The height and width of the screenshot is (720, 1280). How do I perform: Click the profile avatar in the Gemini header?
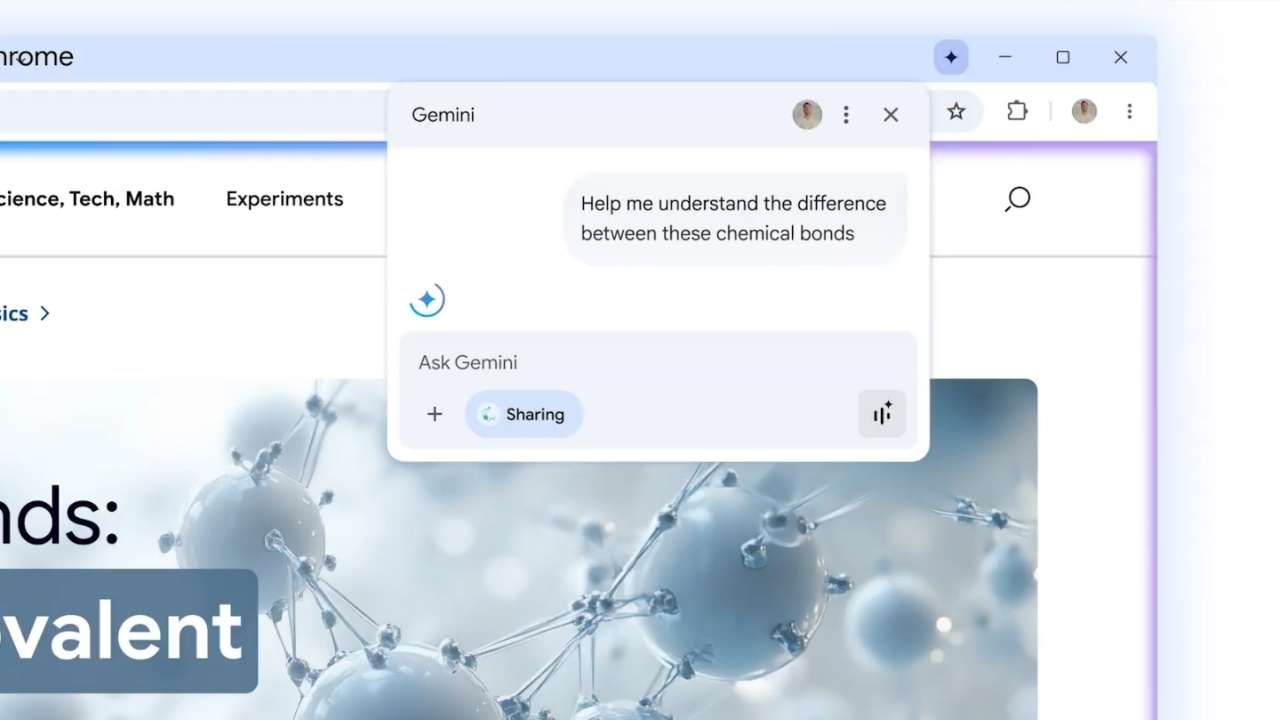pos(807,114)
